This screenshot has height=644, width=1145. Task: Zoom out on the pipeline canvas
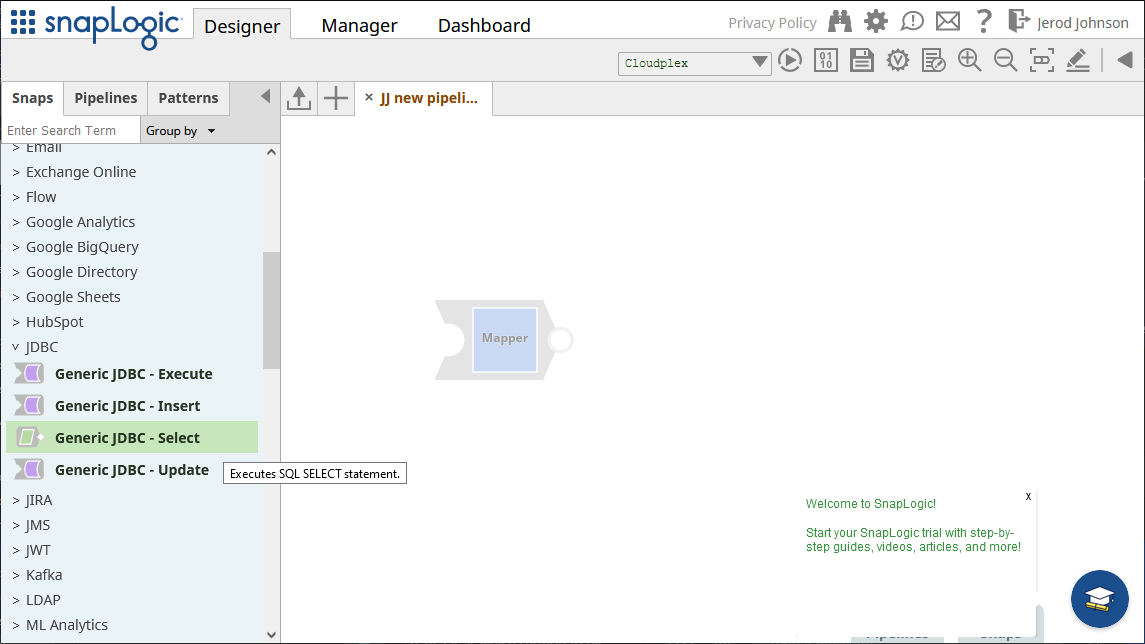tap(1005, 61)
